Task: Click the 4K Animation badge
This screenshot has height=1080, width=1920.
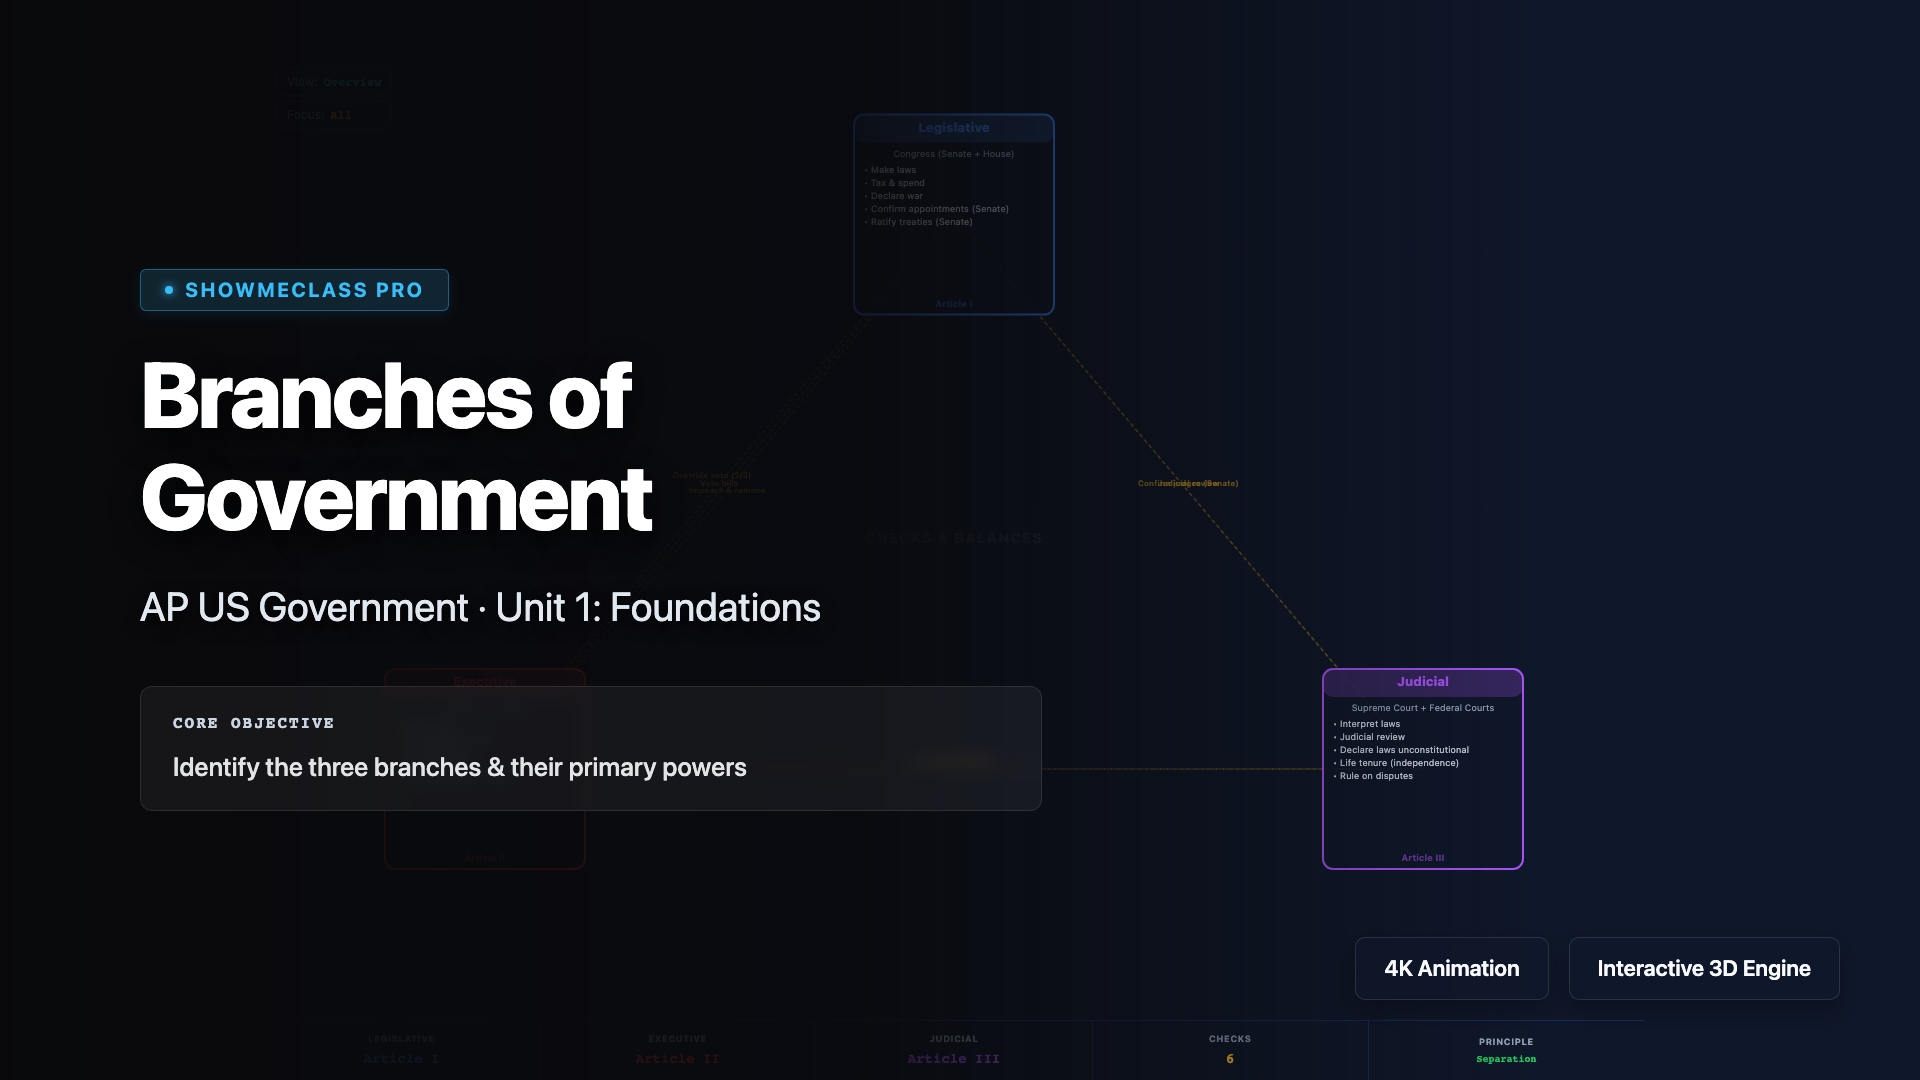Action: tap(1451, 968)
